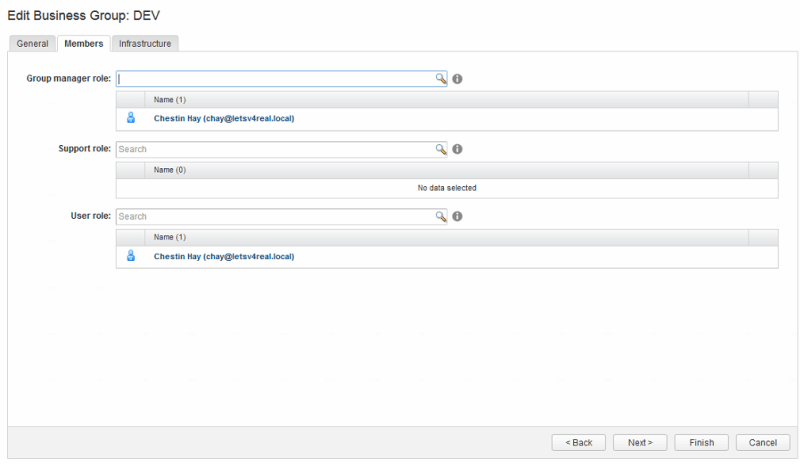Cancel editing the business group
Screen dimensions: 800x466
pos(762,442)
